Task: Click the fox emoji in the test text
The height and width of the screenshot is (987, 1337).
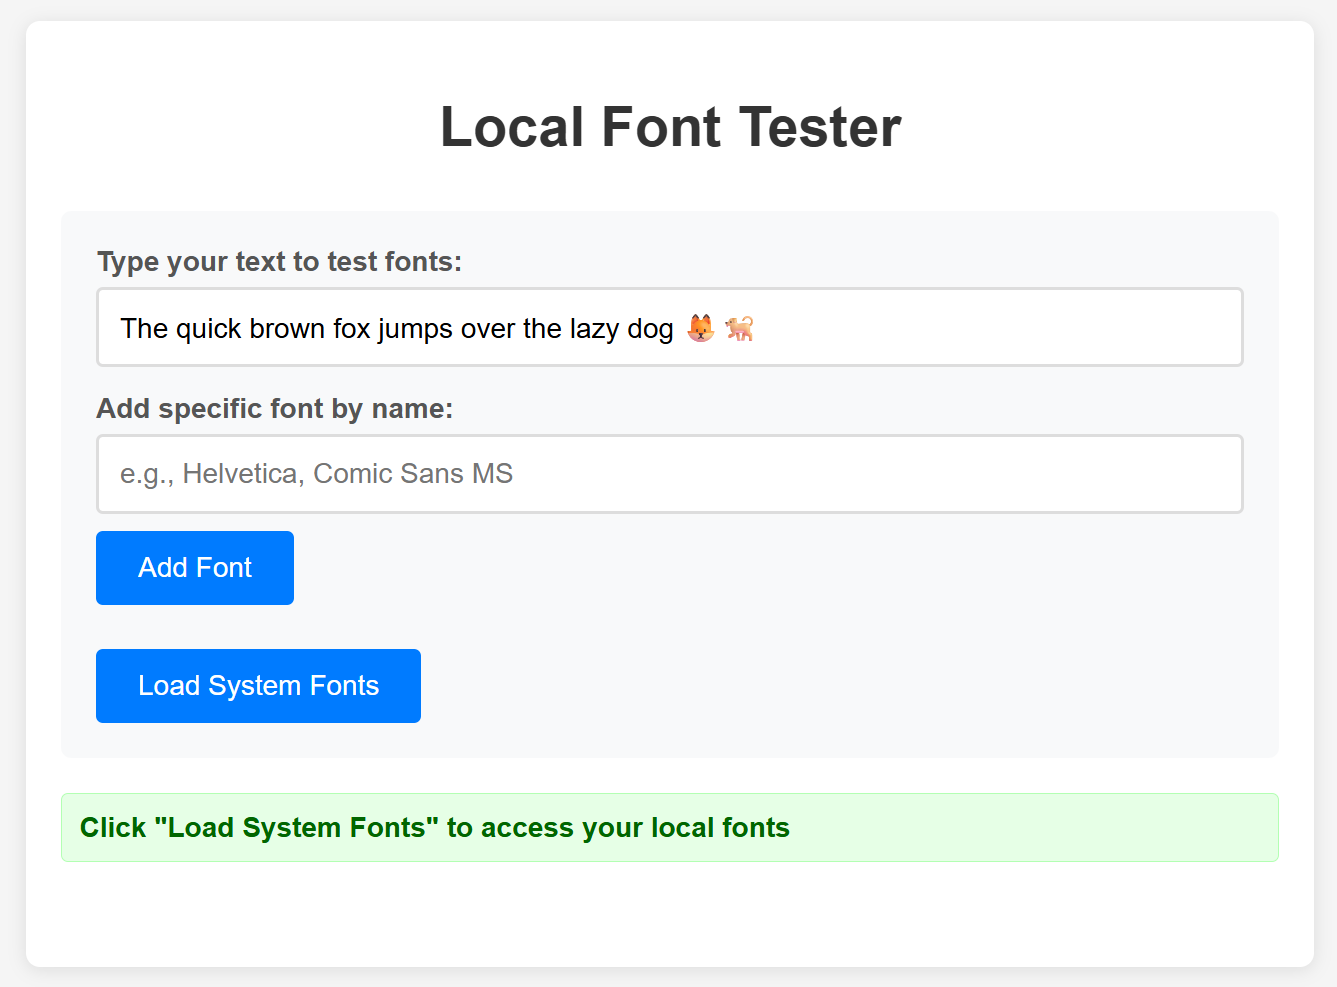Action: (701, 327)
